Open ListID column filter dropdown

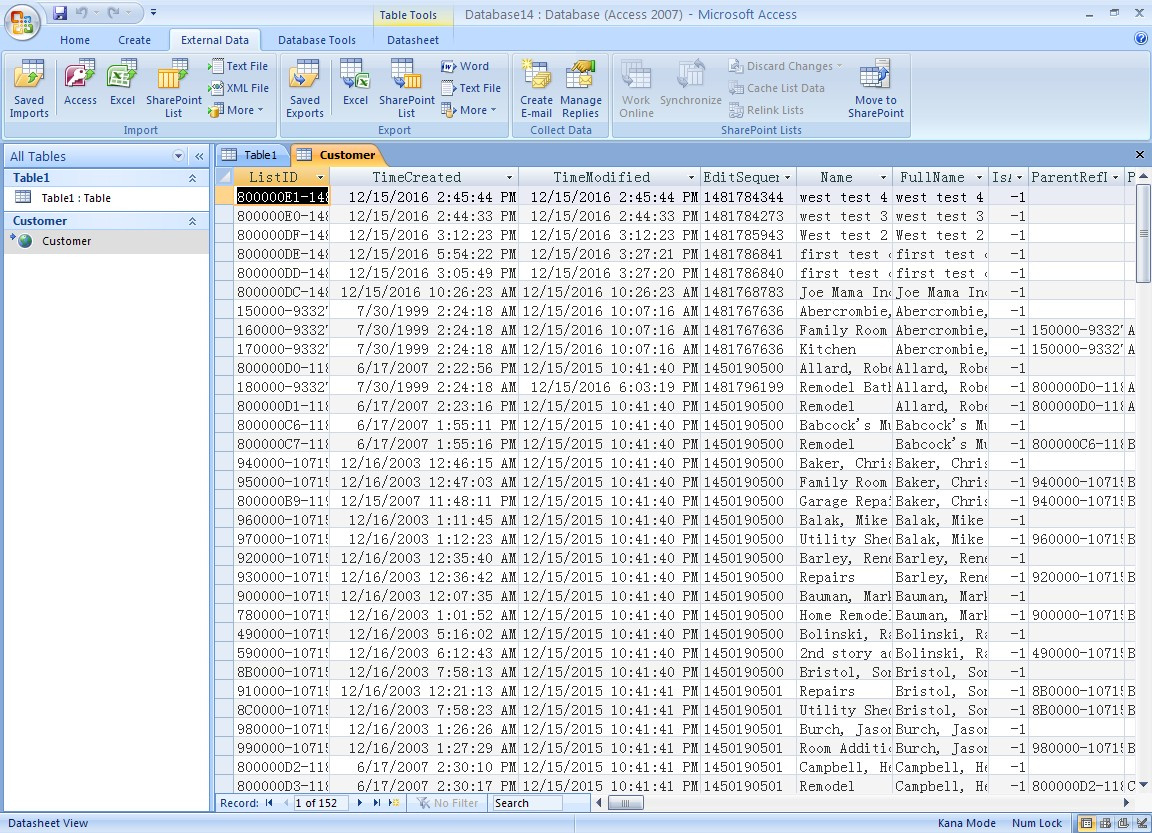click(x=320, y=178)
